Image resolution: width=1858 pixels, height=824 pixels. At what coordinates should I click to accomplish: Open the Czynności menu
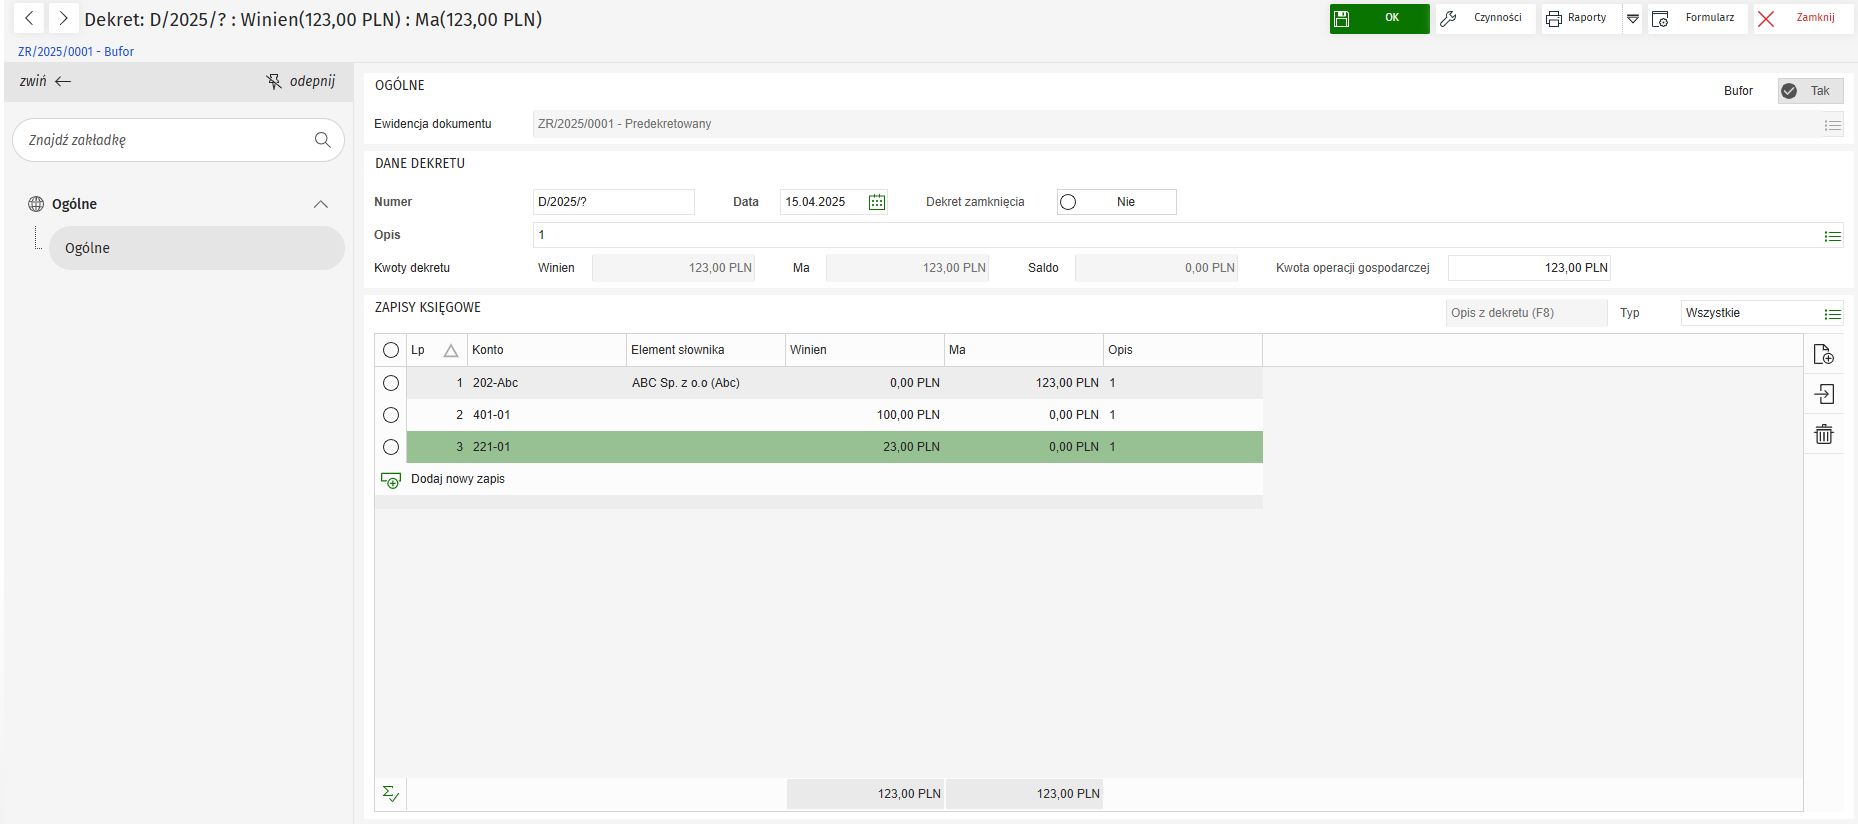coord(1485,18)
